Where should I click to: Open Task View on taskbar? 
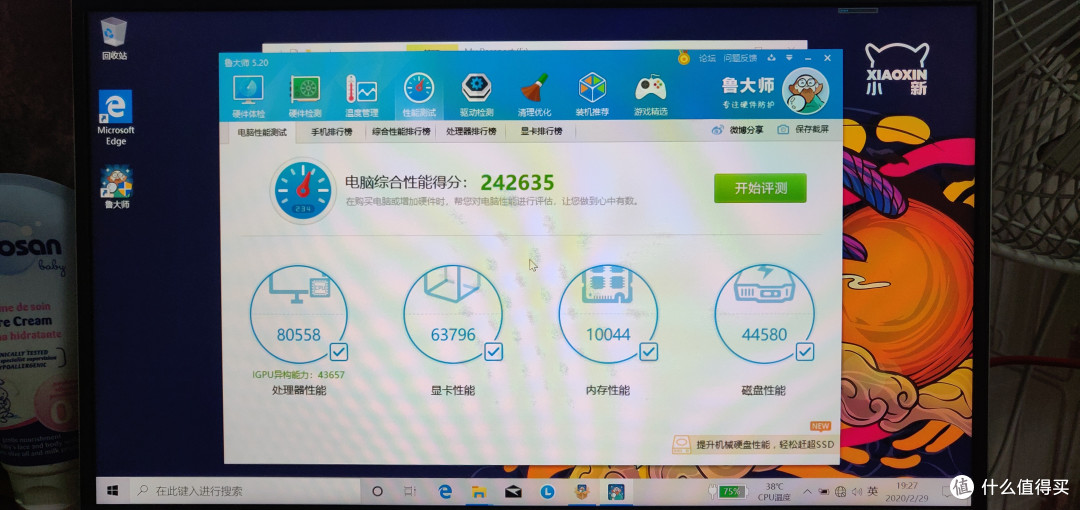[409, 491]
